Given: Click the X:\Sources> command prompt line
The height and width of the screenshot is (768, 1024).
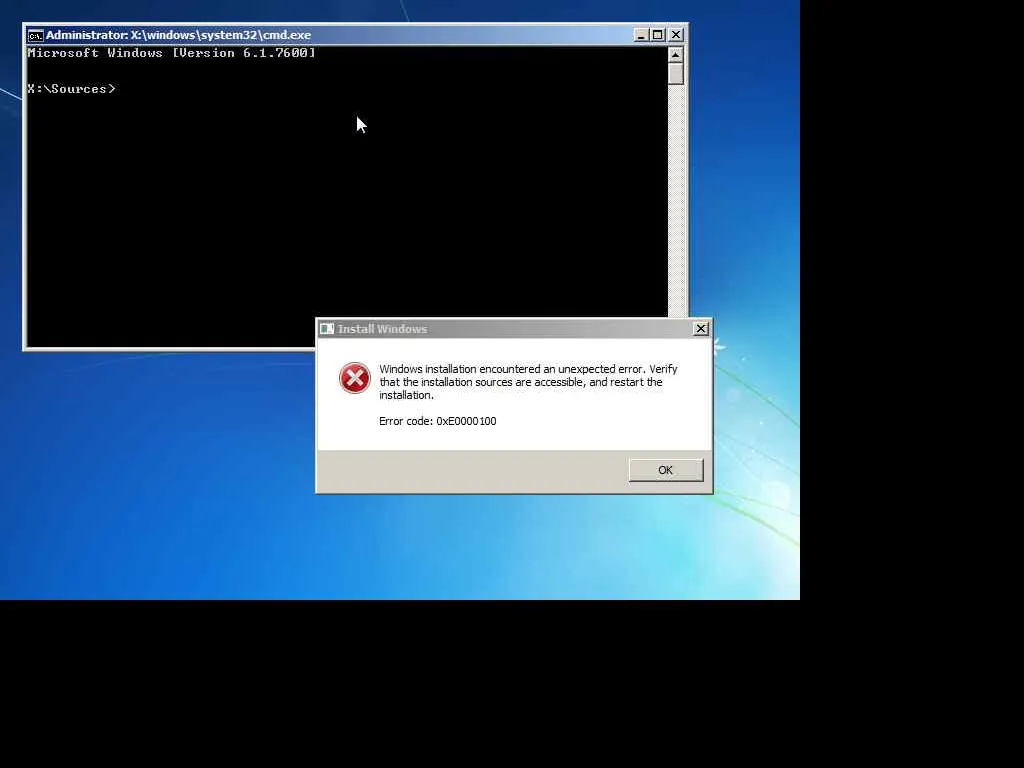Looking at the screenshot, I should tap(72, 89).
